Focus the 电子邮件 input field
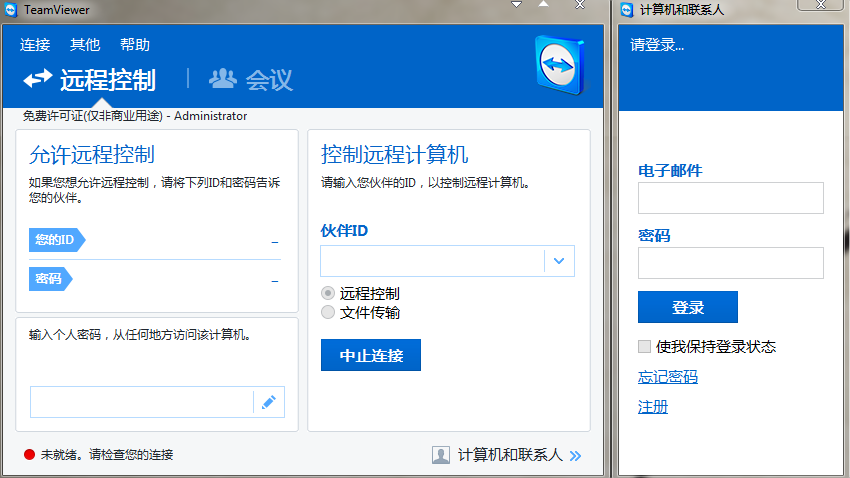The image size is (850, 478). pyautogui.click(x=730, y=198)
